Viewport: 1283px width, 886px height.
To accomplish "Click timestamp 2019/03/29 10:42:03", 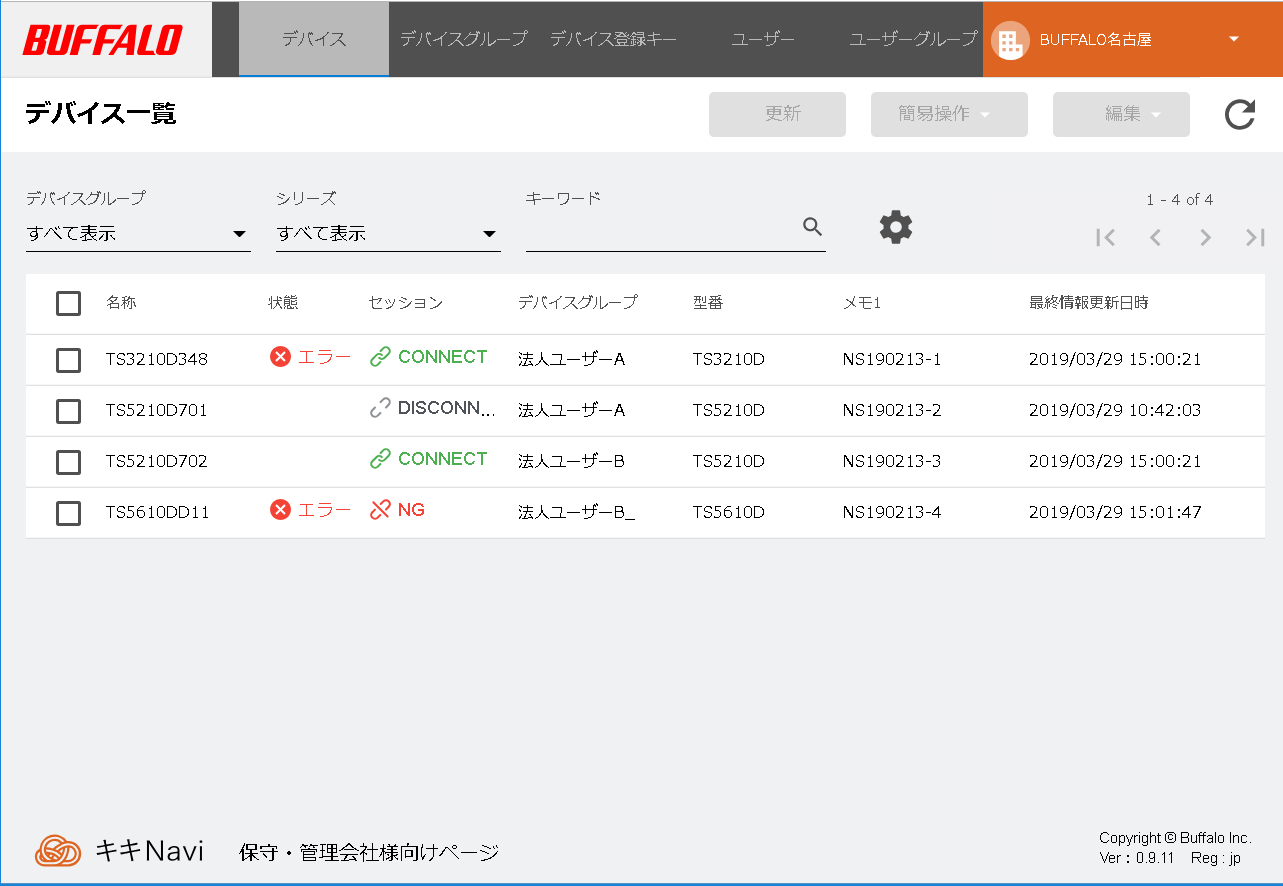I will (1115, 410).
